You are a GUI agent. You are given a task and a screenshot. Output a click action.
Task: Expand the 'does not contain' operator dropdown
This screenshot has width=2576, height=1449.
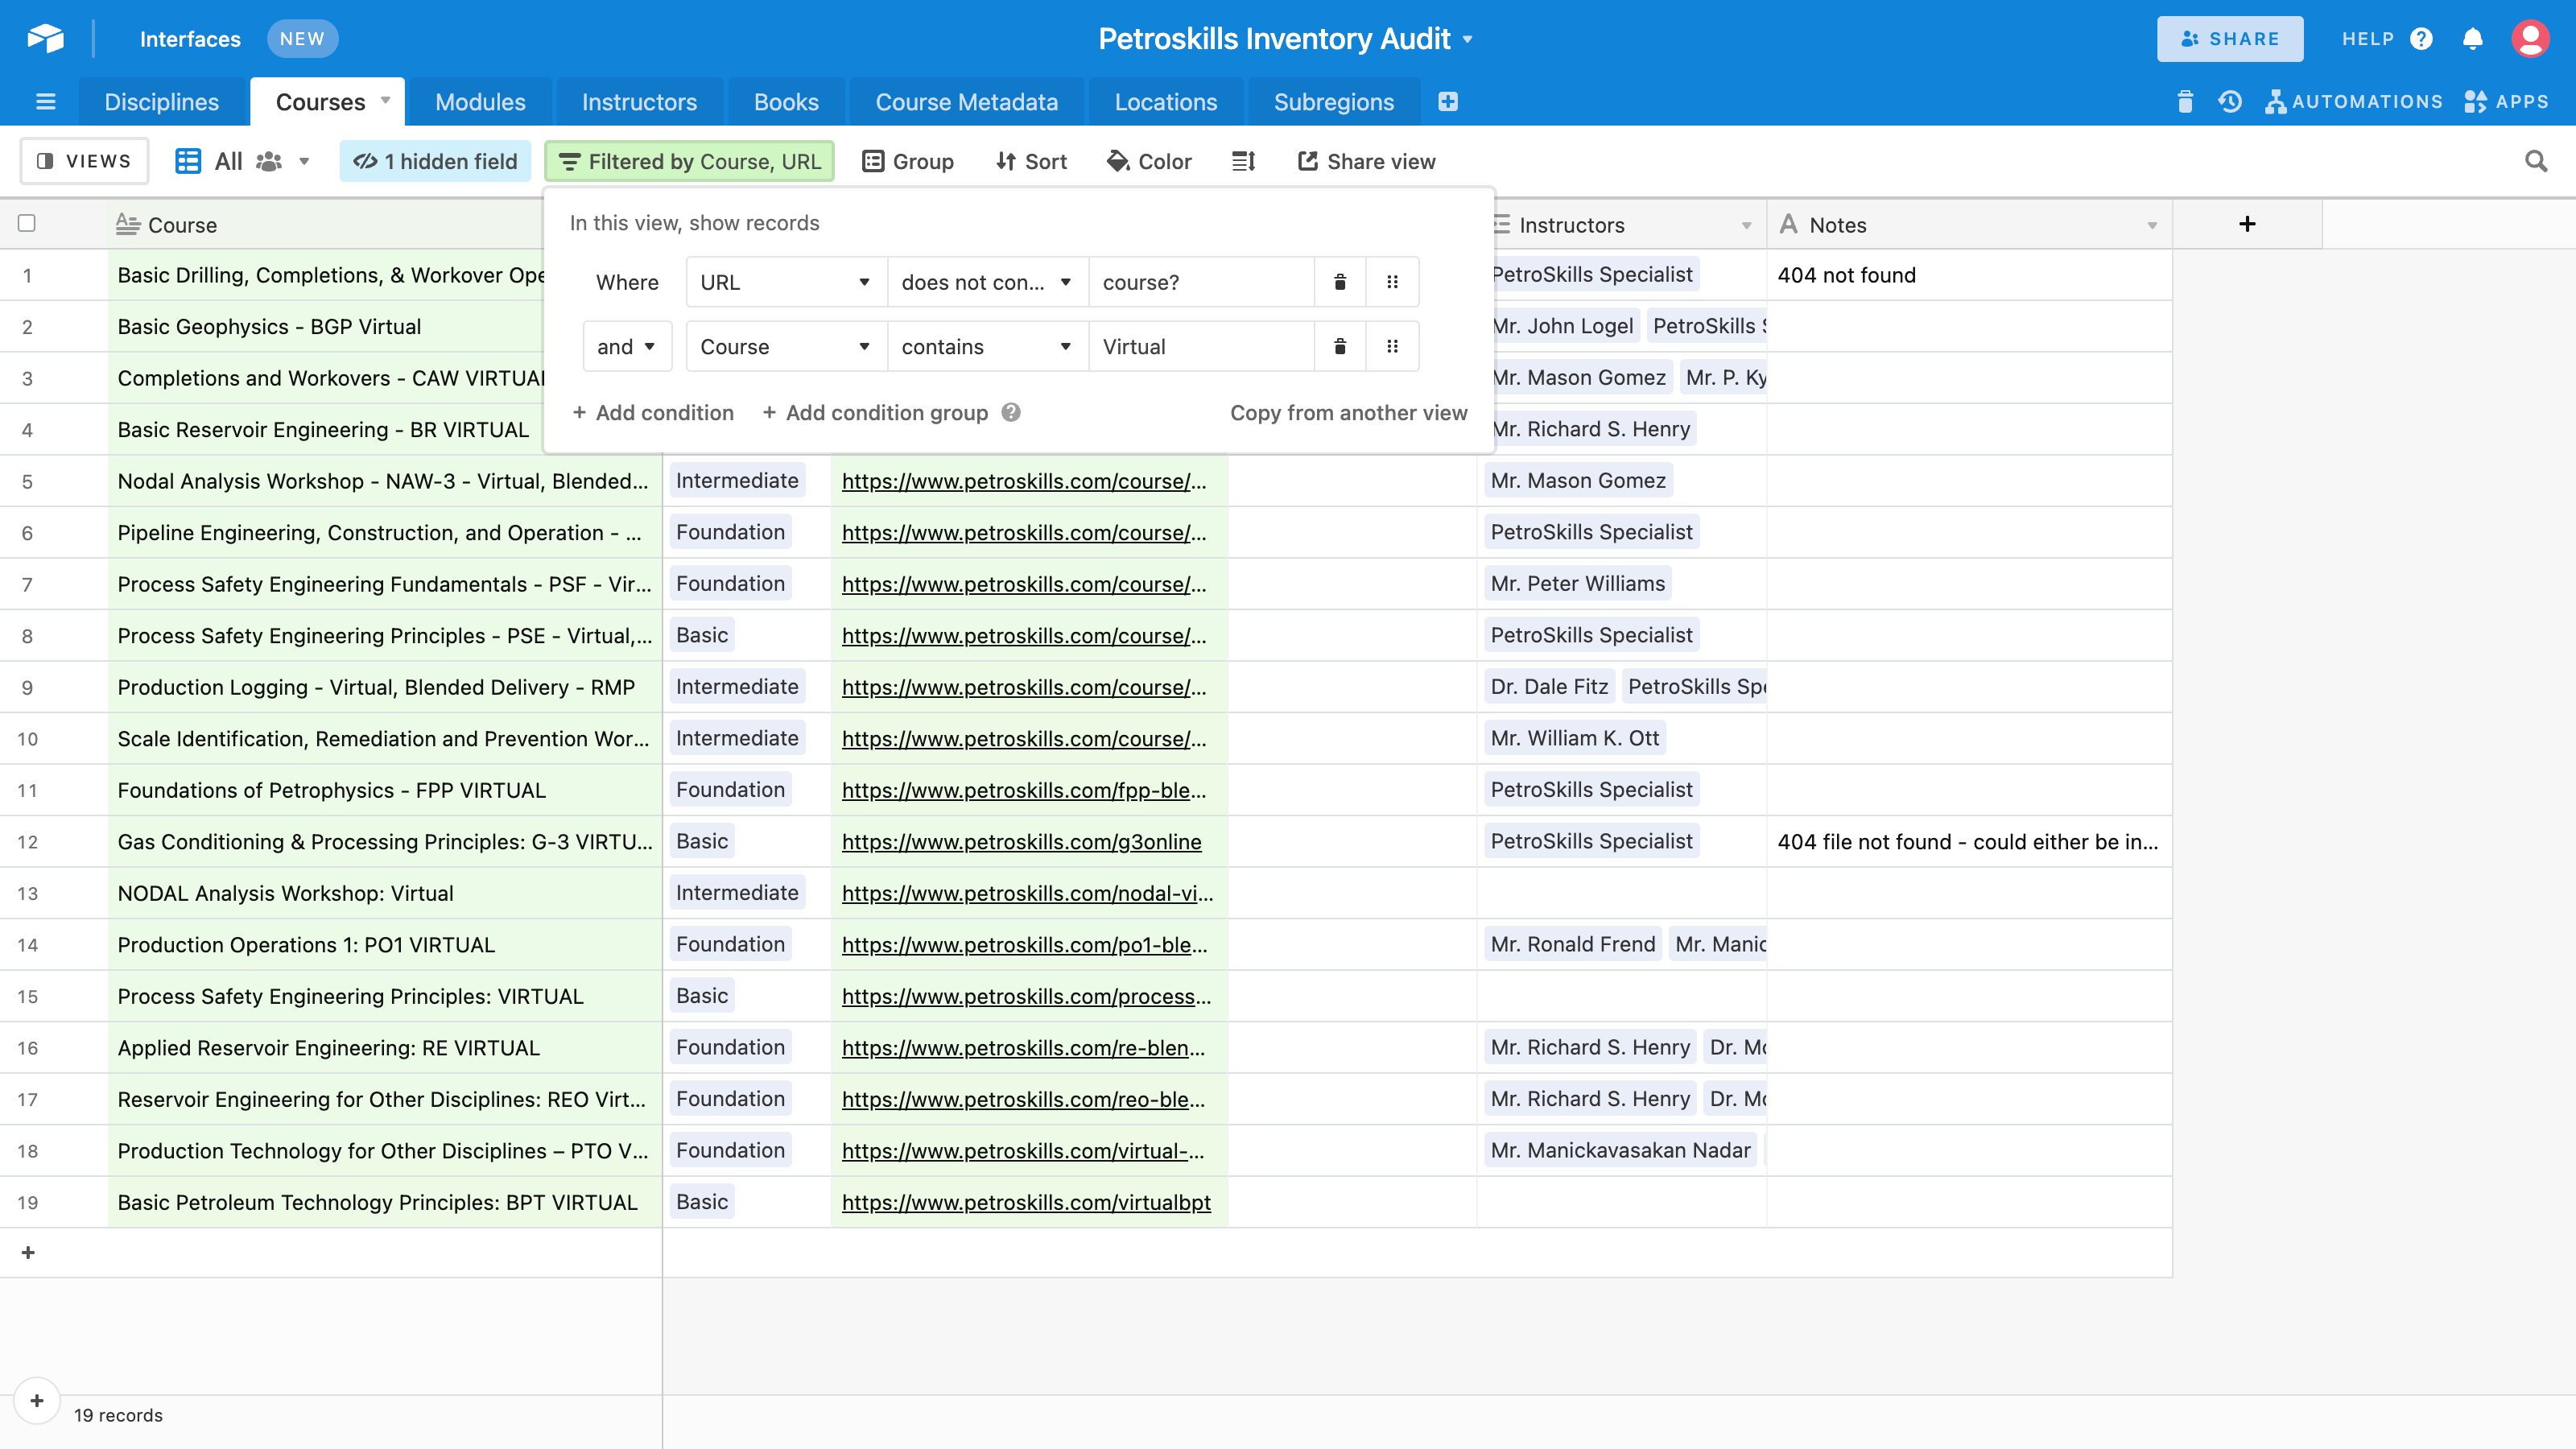pos(986,282)
